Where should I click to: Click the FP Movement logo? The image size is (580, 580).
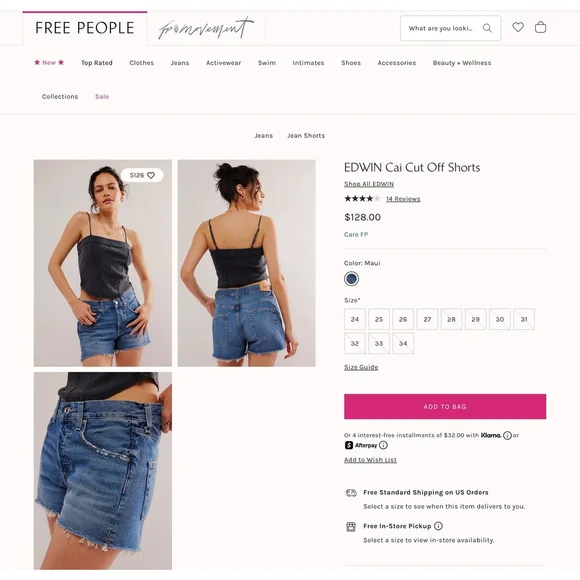point(206,28)
